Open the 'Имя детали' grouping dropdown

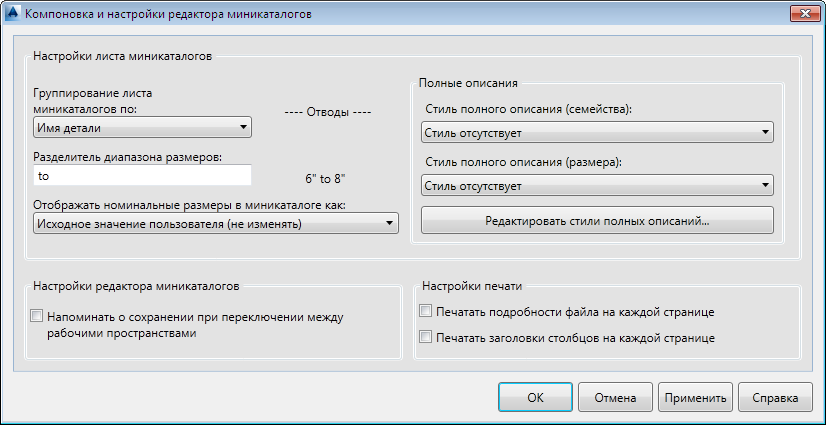[141, 127]
